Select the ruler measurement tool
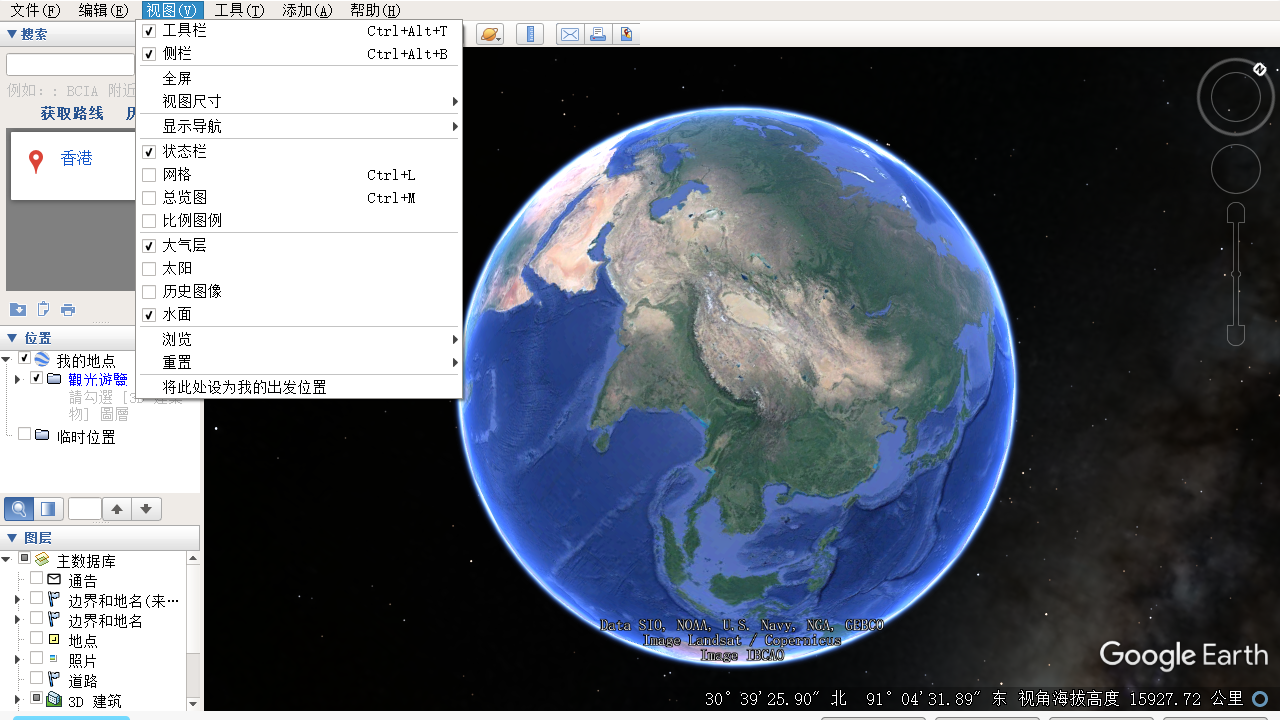The width and height of the screenshot is (1280, 720). click(x=529, y=34)
